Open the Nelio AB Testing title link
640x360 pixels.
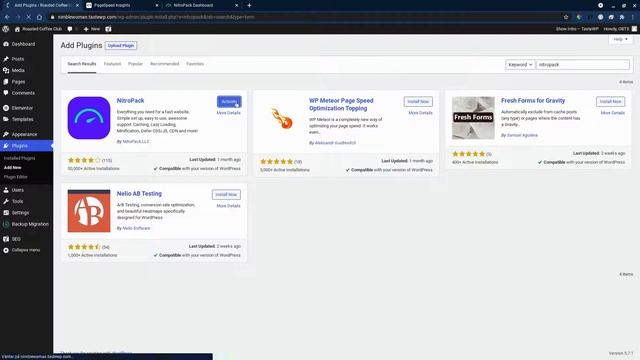point(139,193)
